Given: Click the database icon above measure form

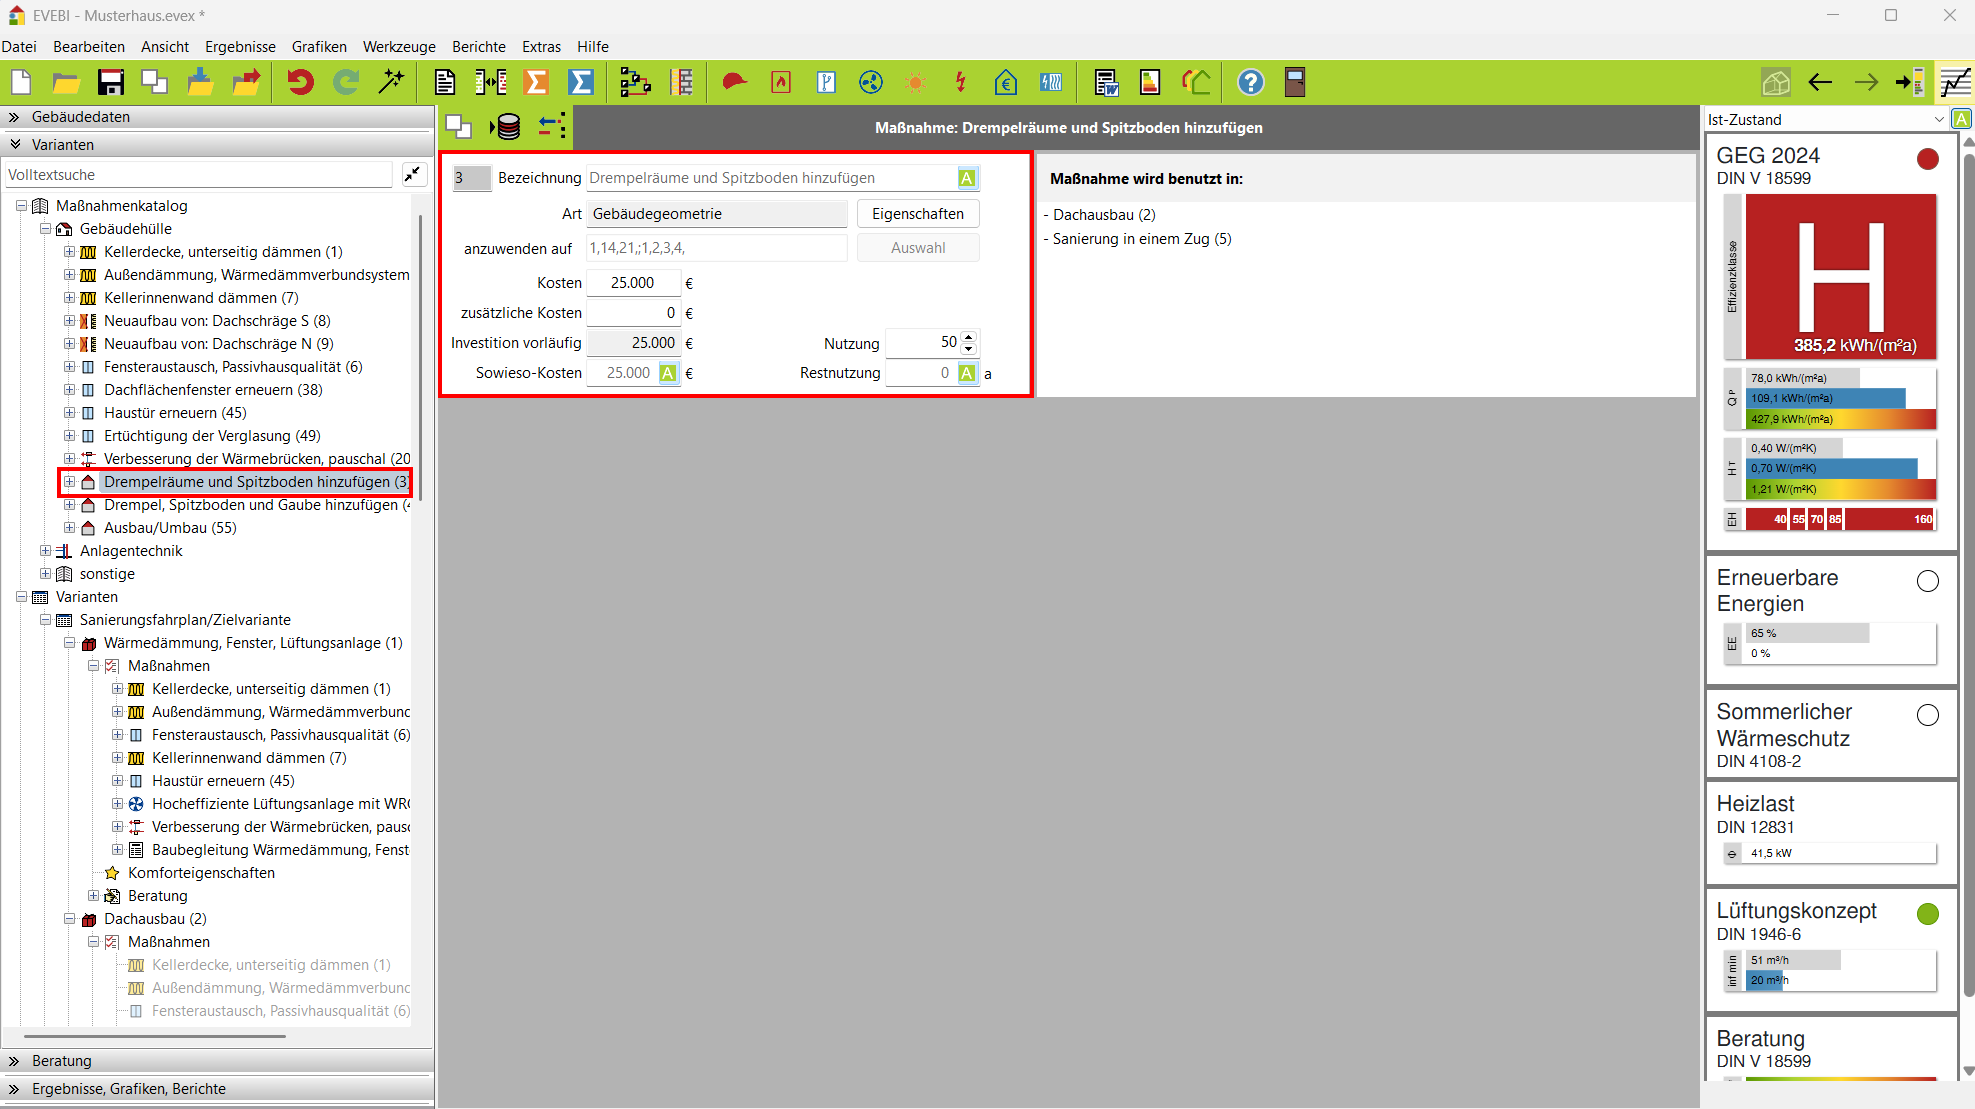Looking at the screenshot, I should pyautogui.click(x=507, y=127).
